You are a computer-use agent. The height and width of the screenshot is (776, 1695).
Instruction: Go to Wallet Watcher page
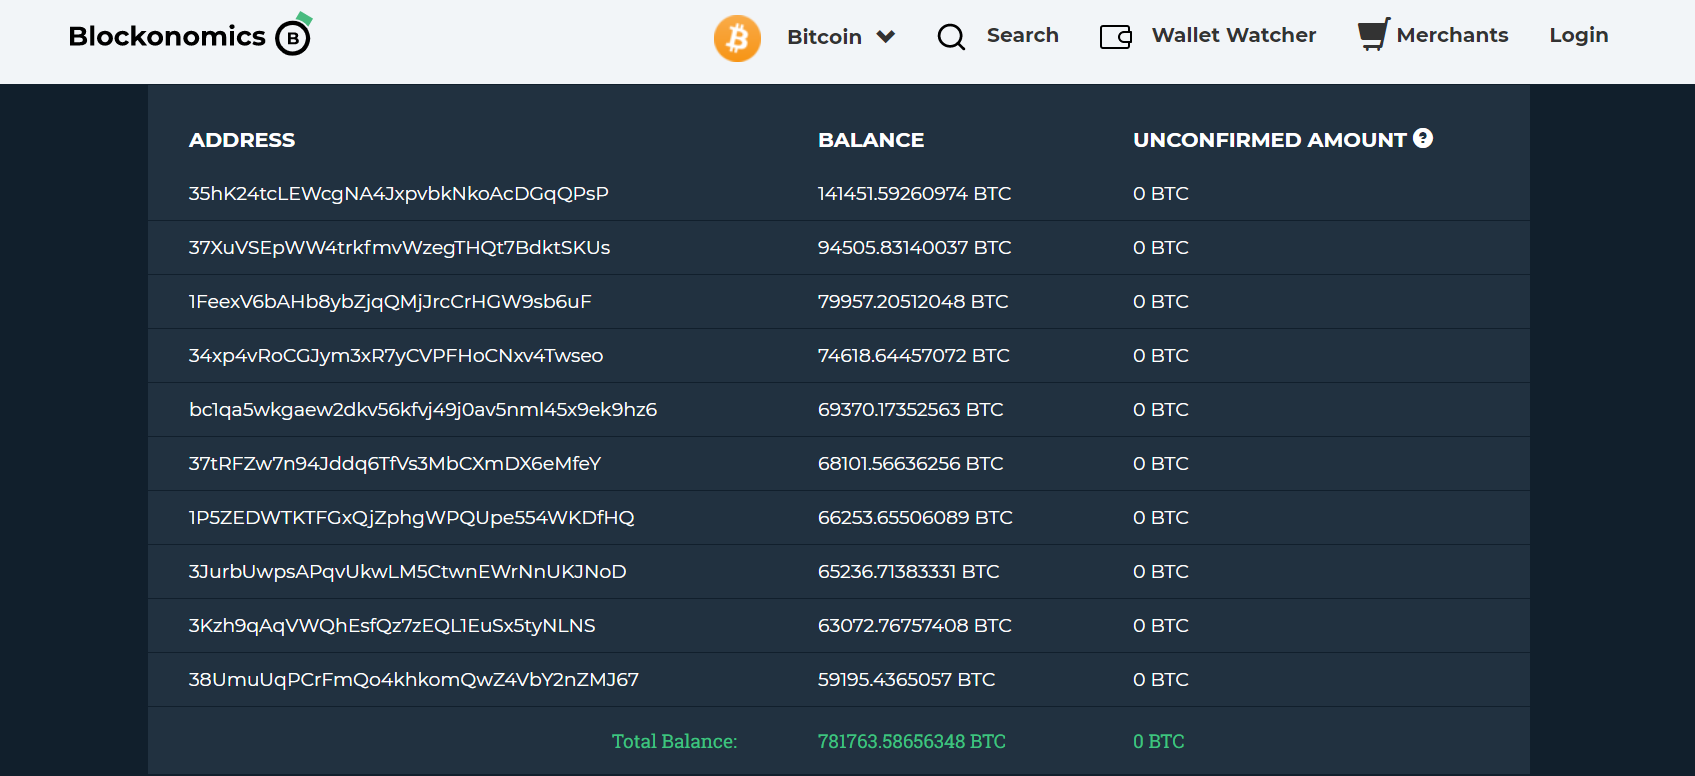click(x=1234, y=35)
